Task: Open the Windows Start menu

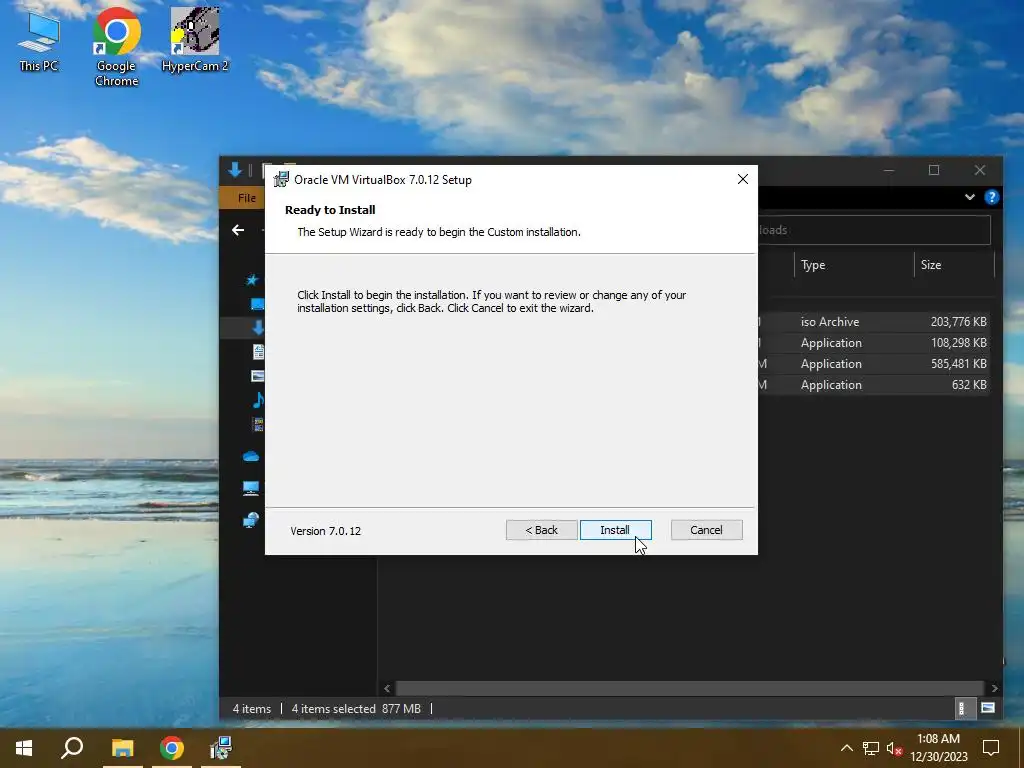Action: tap(24, 748)
